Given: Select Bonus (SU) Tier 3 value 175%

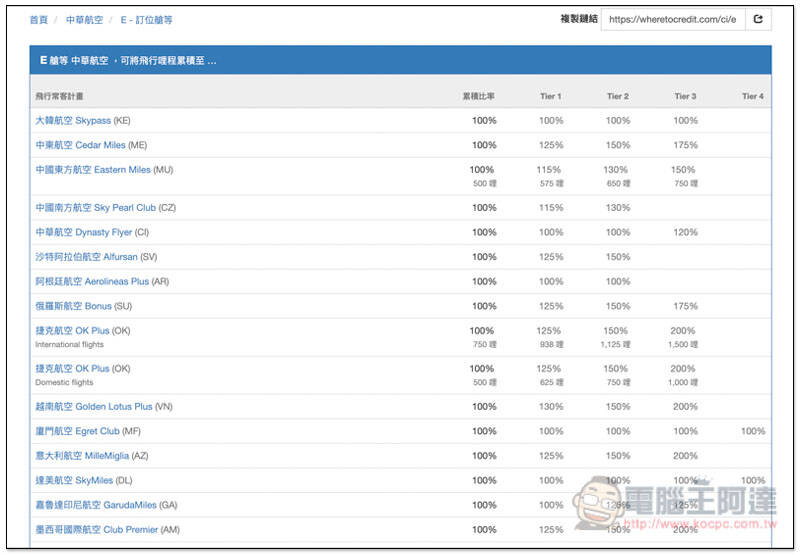Looking at the screenshot, I should pyautogui.click(x=685, y=306).
